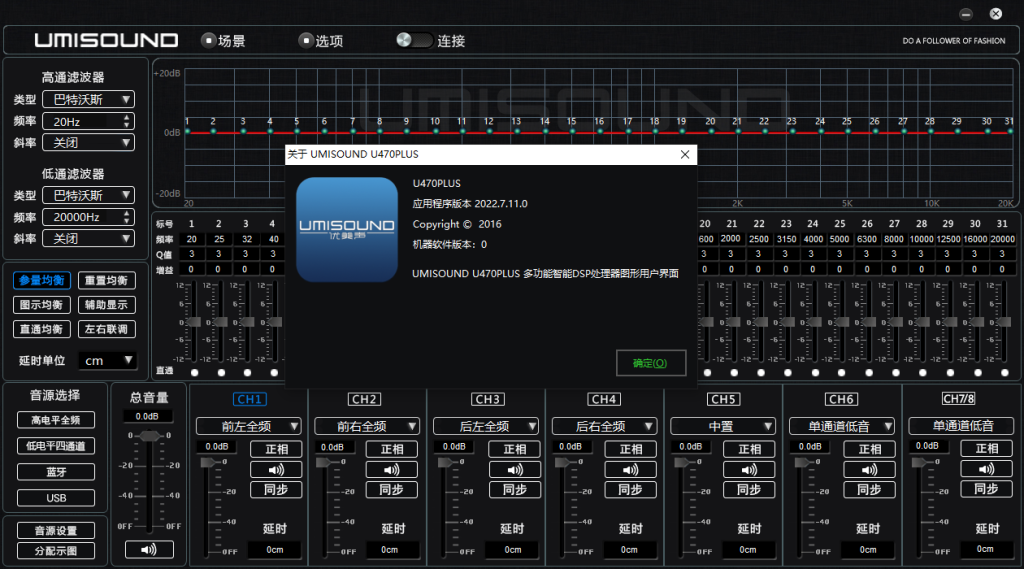Select the CH4 channel tab

[603, 398]
